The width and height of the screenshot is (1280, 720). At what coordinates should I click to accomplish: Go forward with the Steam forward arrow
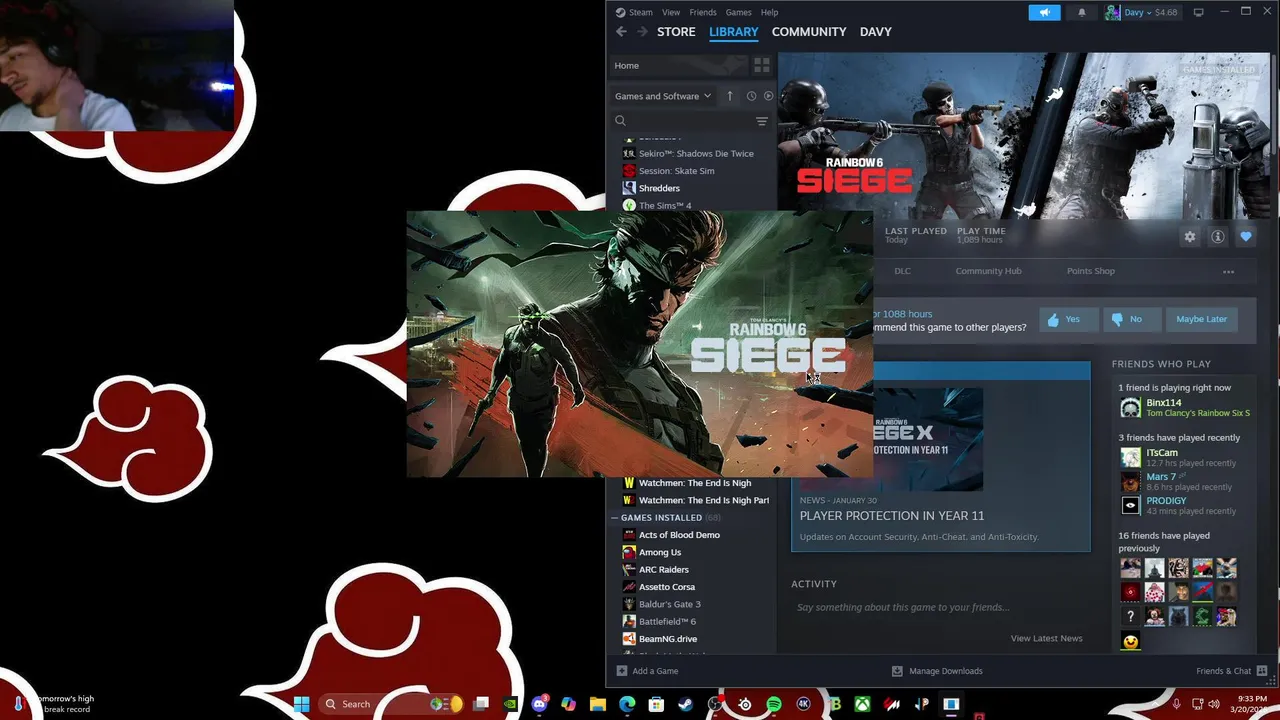(x=641, y=32)
